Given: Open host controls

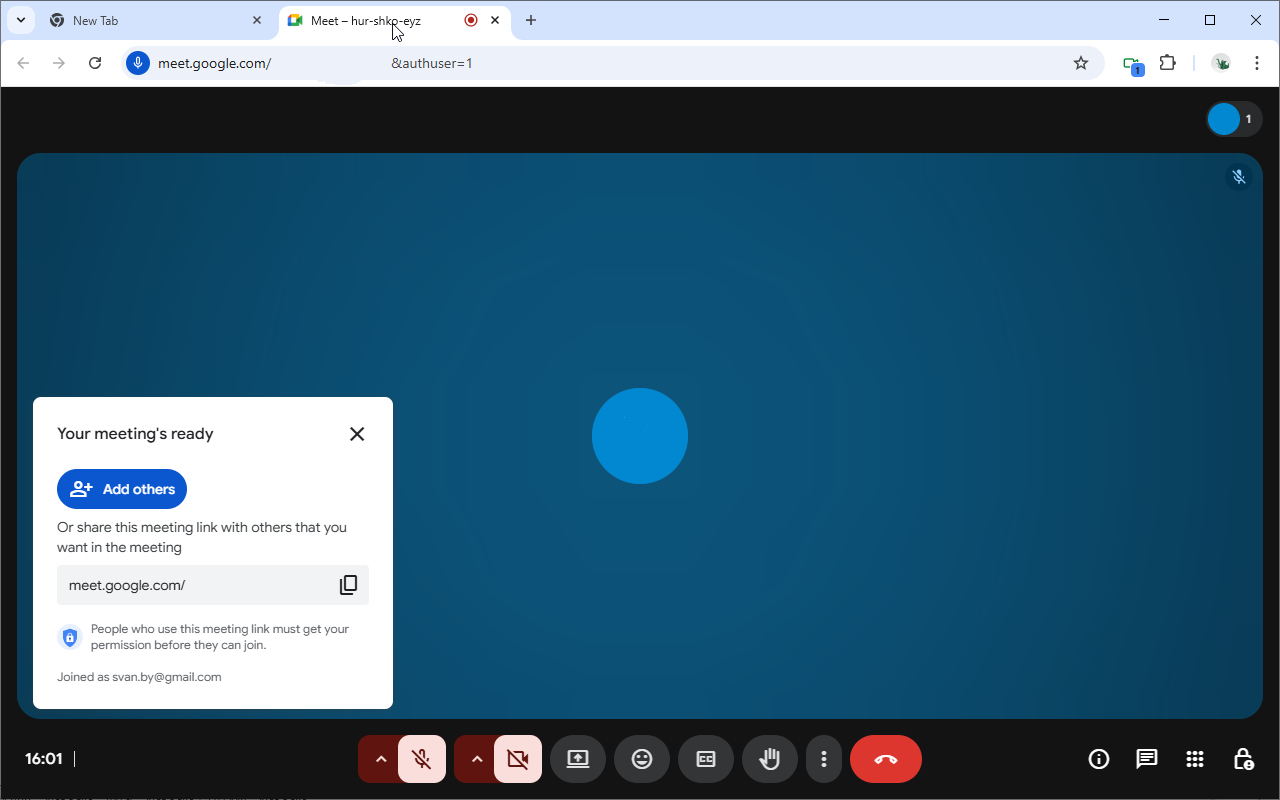Looking at the screenshot, I should 1243,759.
